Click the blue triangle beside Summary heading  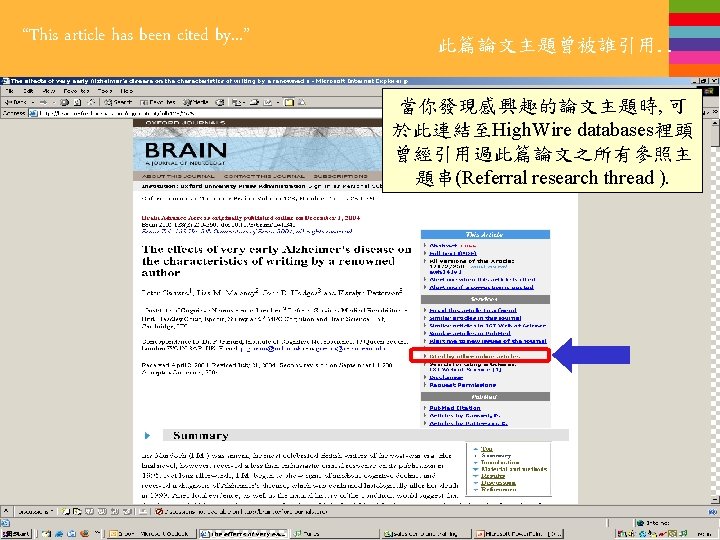click(x=147, y=435)
